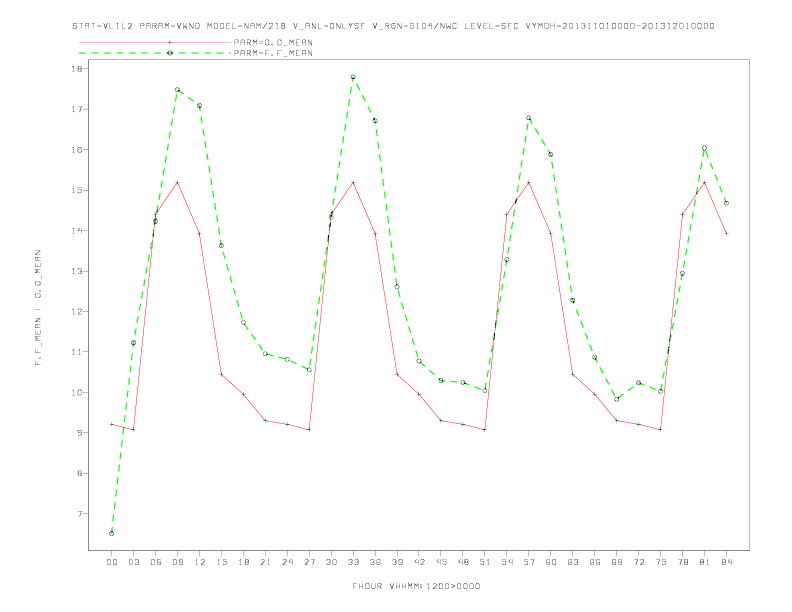Click the x-axis tick label 36
792x612 pixels.
(x=375, y=562)
